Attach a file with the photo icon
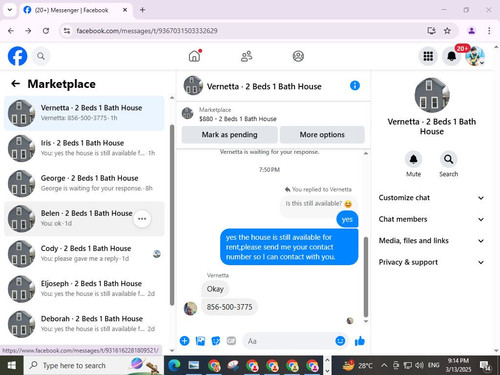This screenshot has width=500, height=375. [x=200, y=341]
